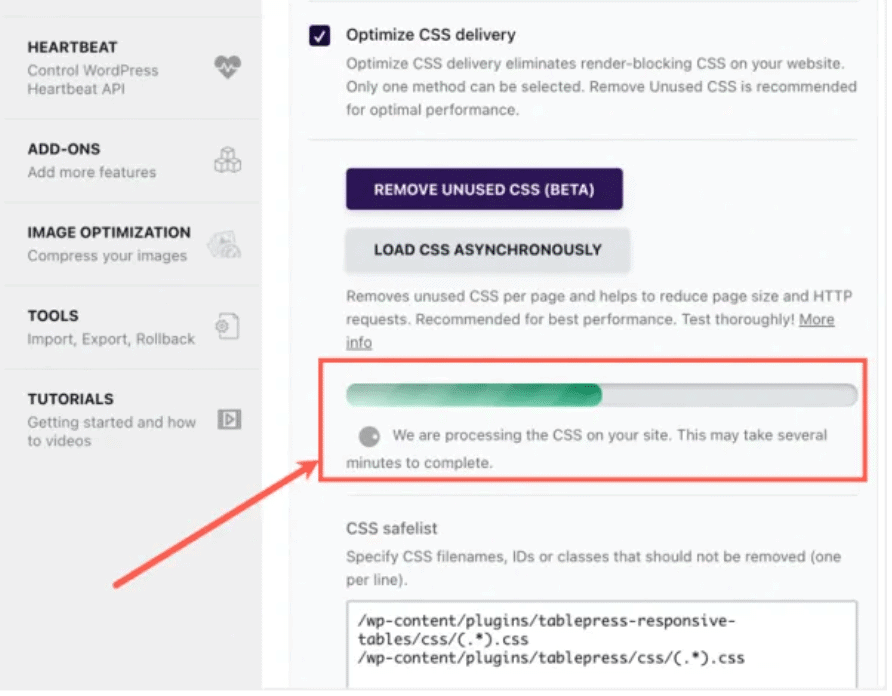Screen dimensions: 892x696
Task: Switch to the Tutorials section
Action: pos(110,419)
